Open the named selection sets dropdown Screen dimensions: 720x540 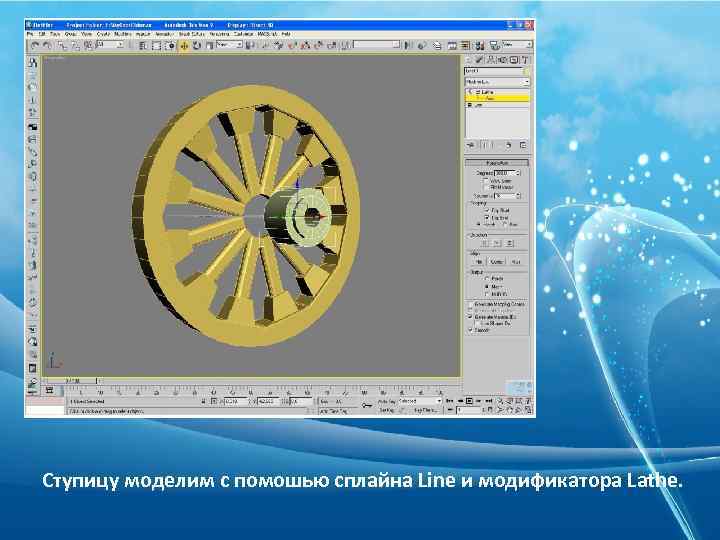[x=376, y=45]
